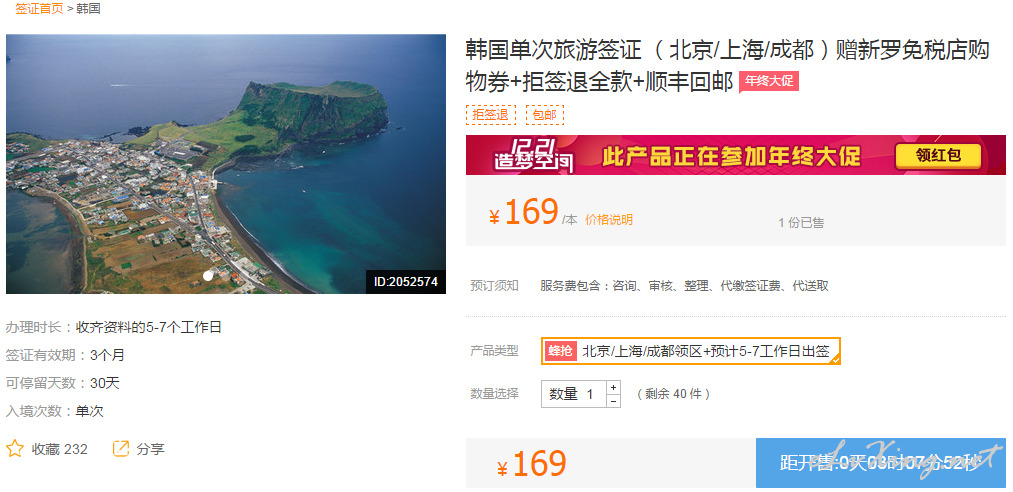1013x492 pixels.
Task: Click the share icon beside 分享
Action: click(121, 448)
